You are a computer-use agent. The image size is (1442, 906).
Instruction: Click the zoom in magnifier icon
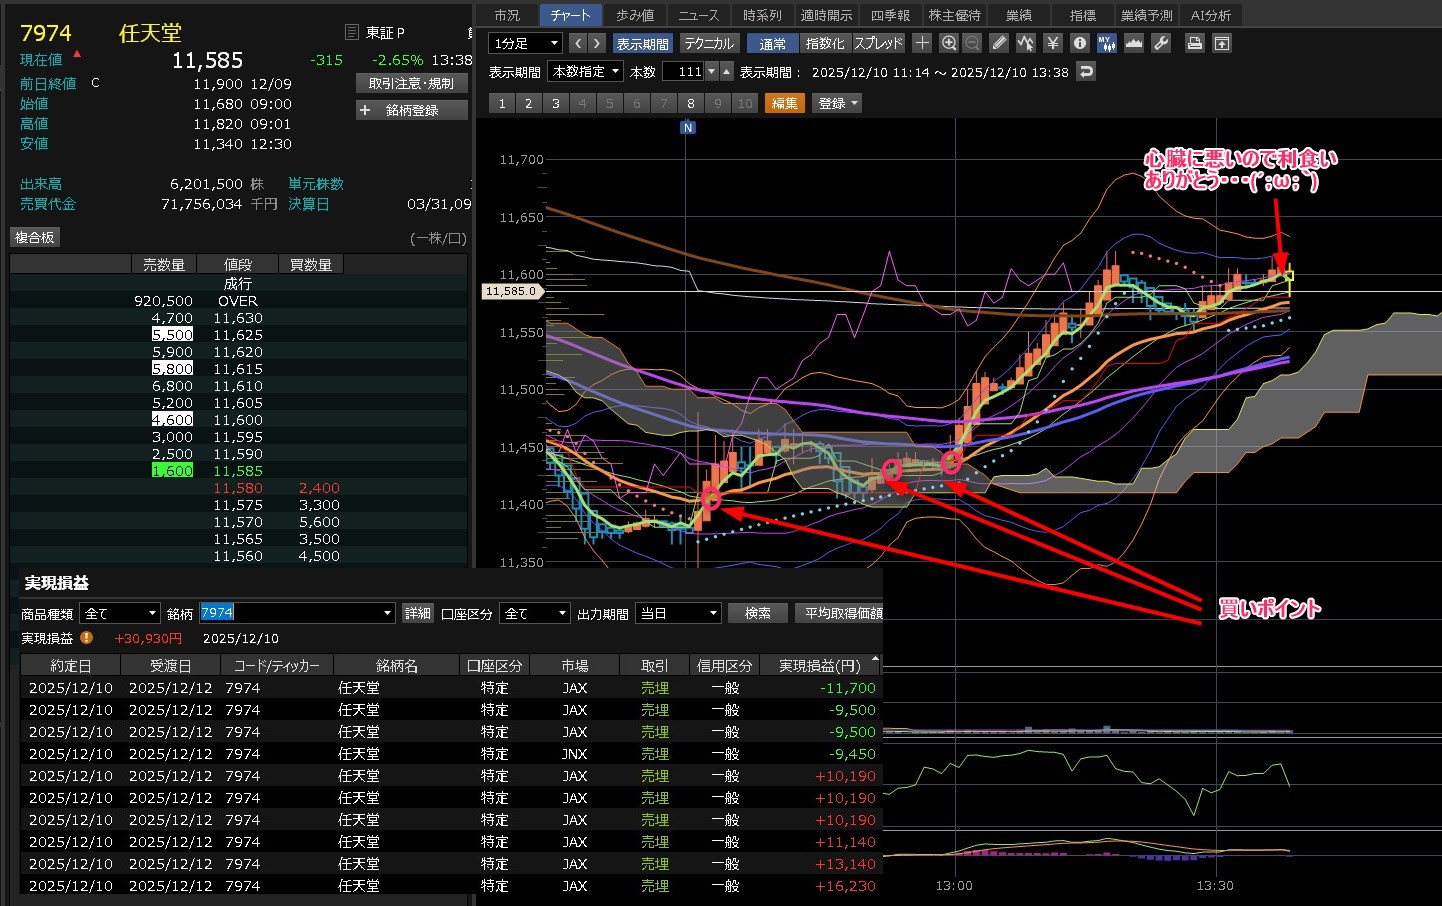coord(949,43)
